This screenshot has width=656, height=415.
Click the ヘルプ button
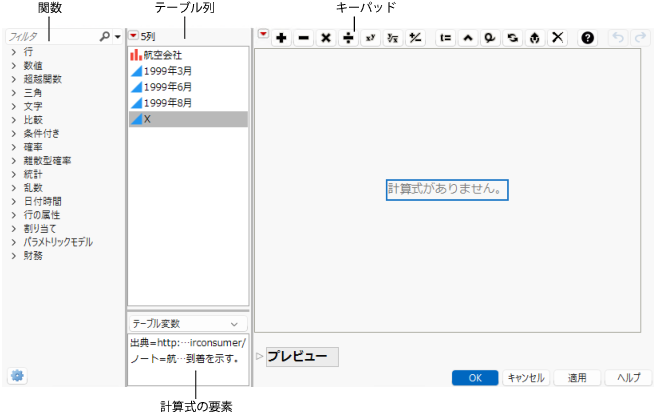click(628, 378)
